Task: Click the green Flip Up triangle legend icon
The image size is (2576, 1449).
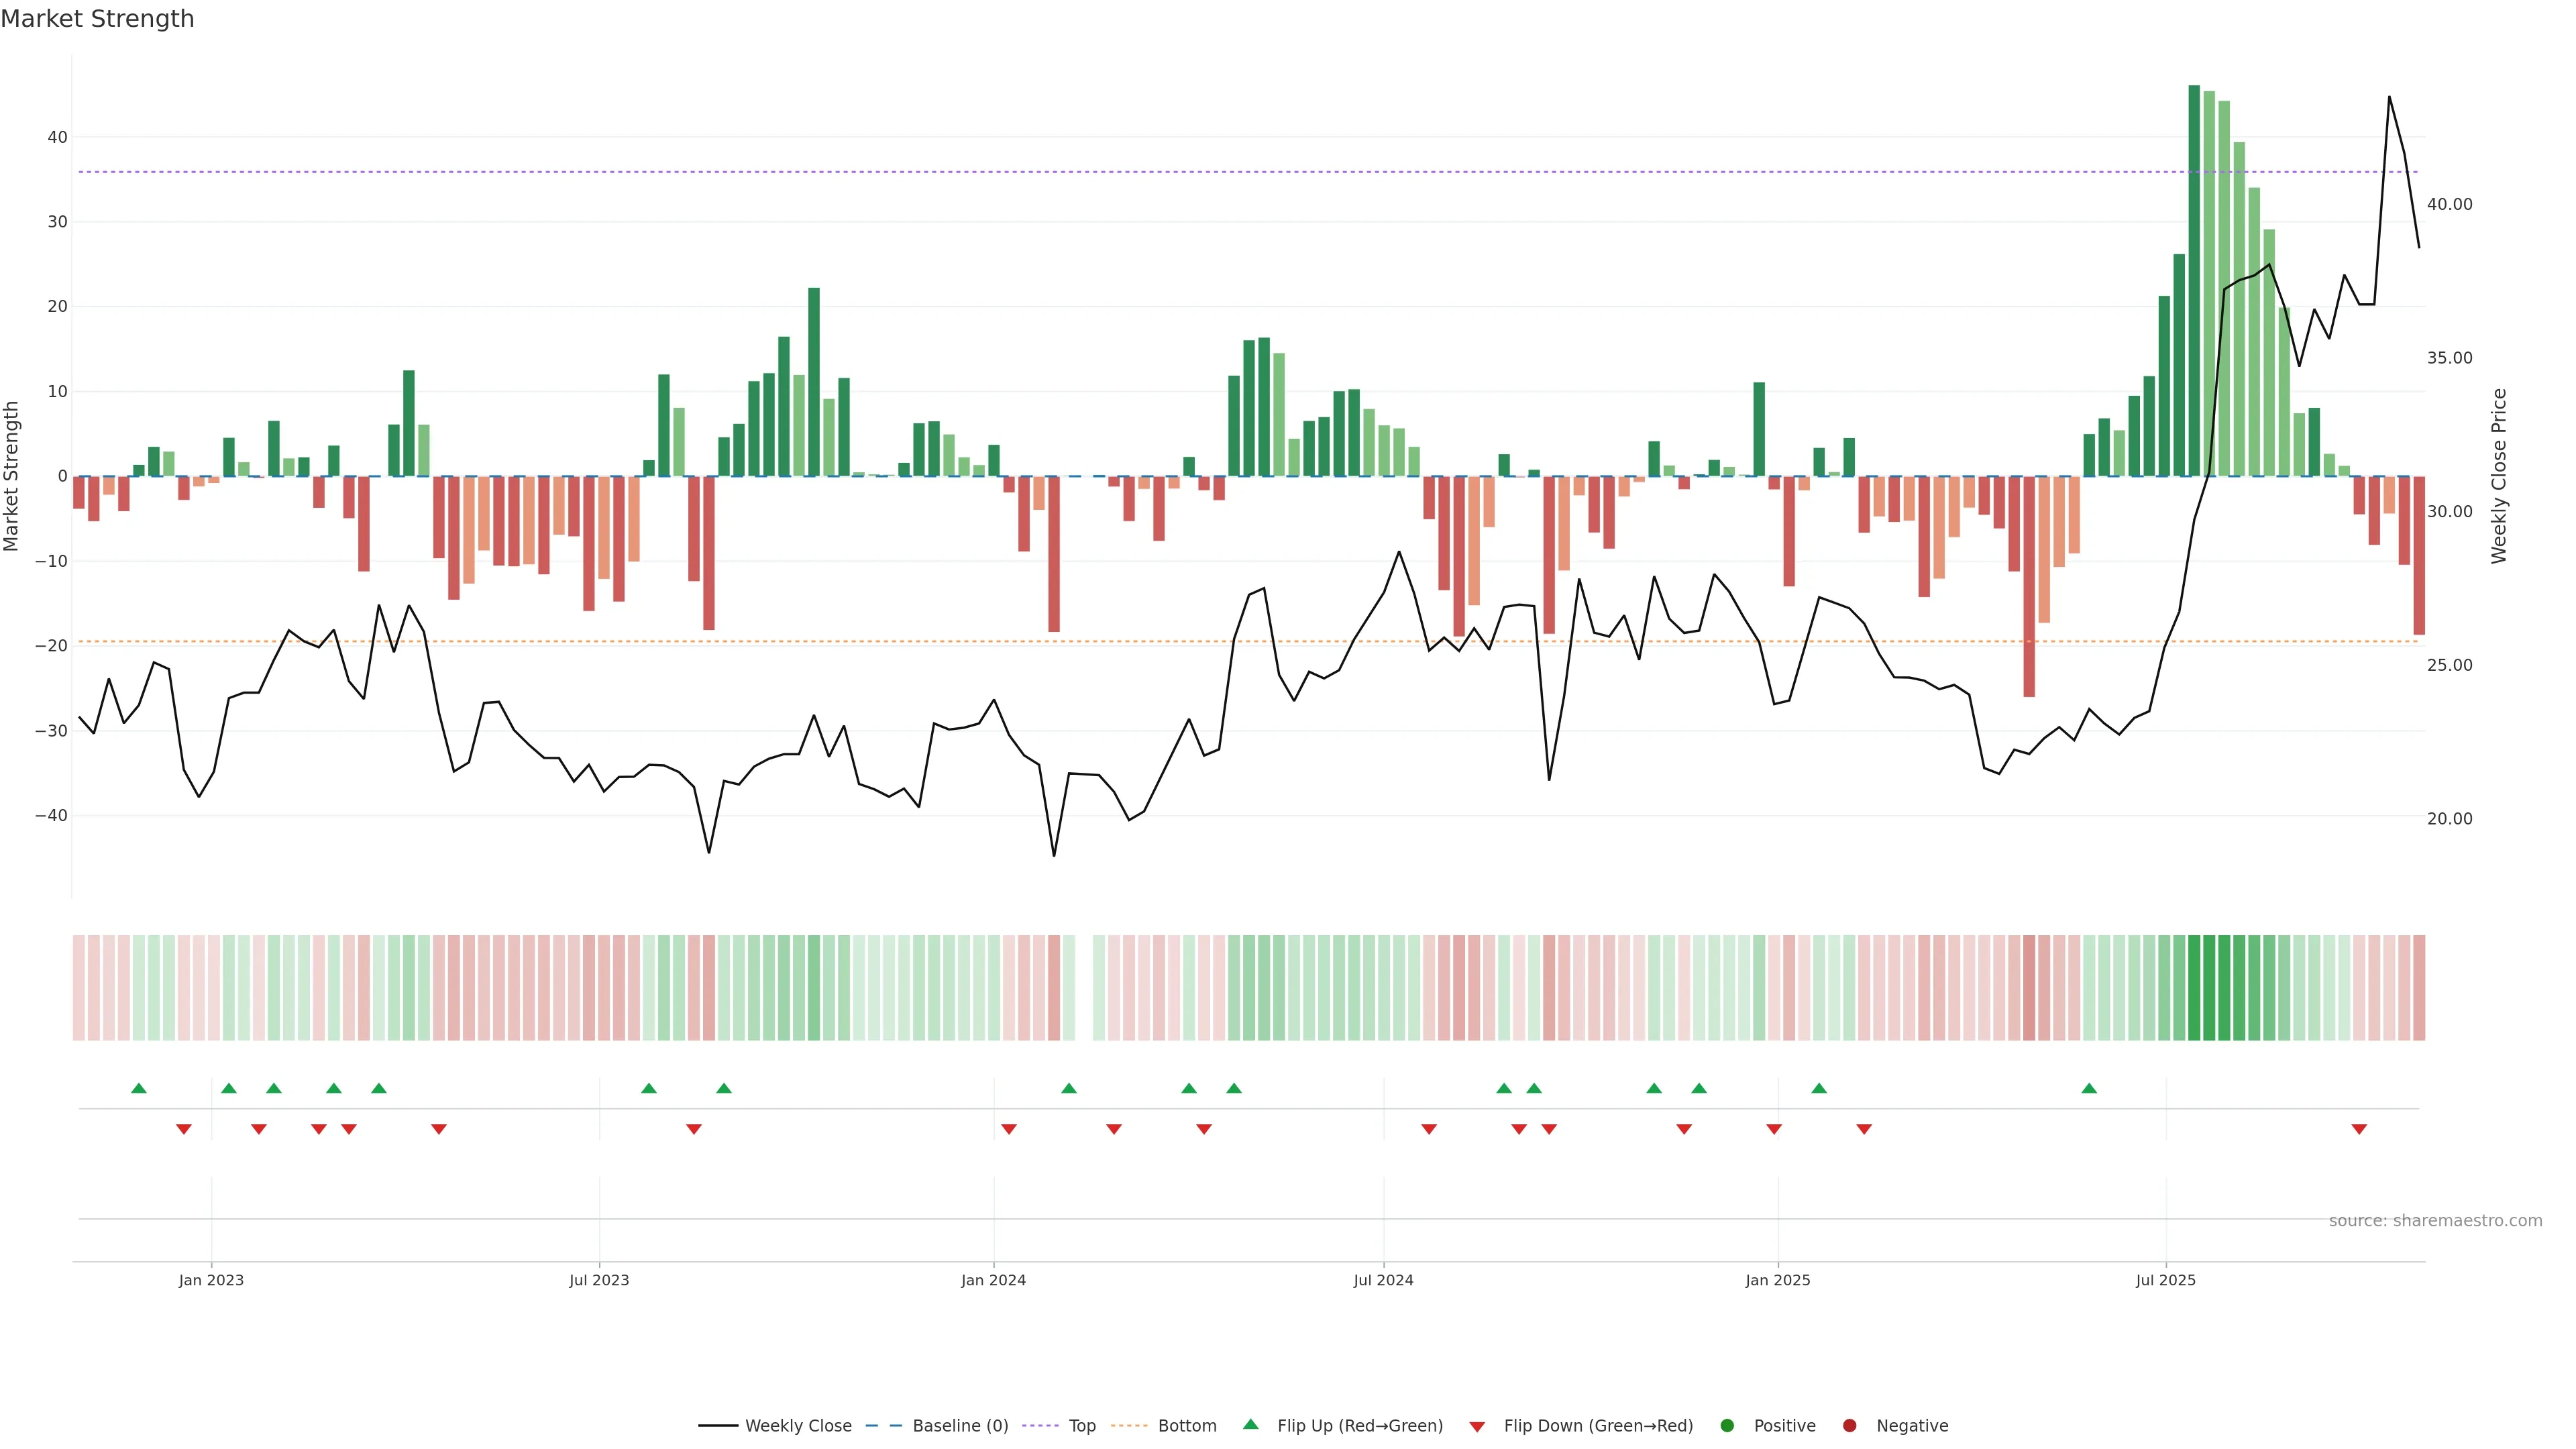Action: pos(1250,1424)
